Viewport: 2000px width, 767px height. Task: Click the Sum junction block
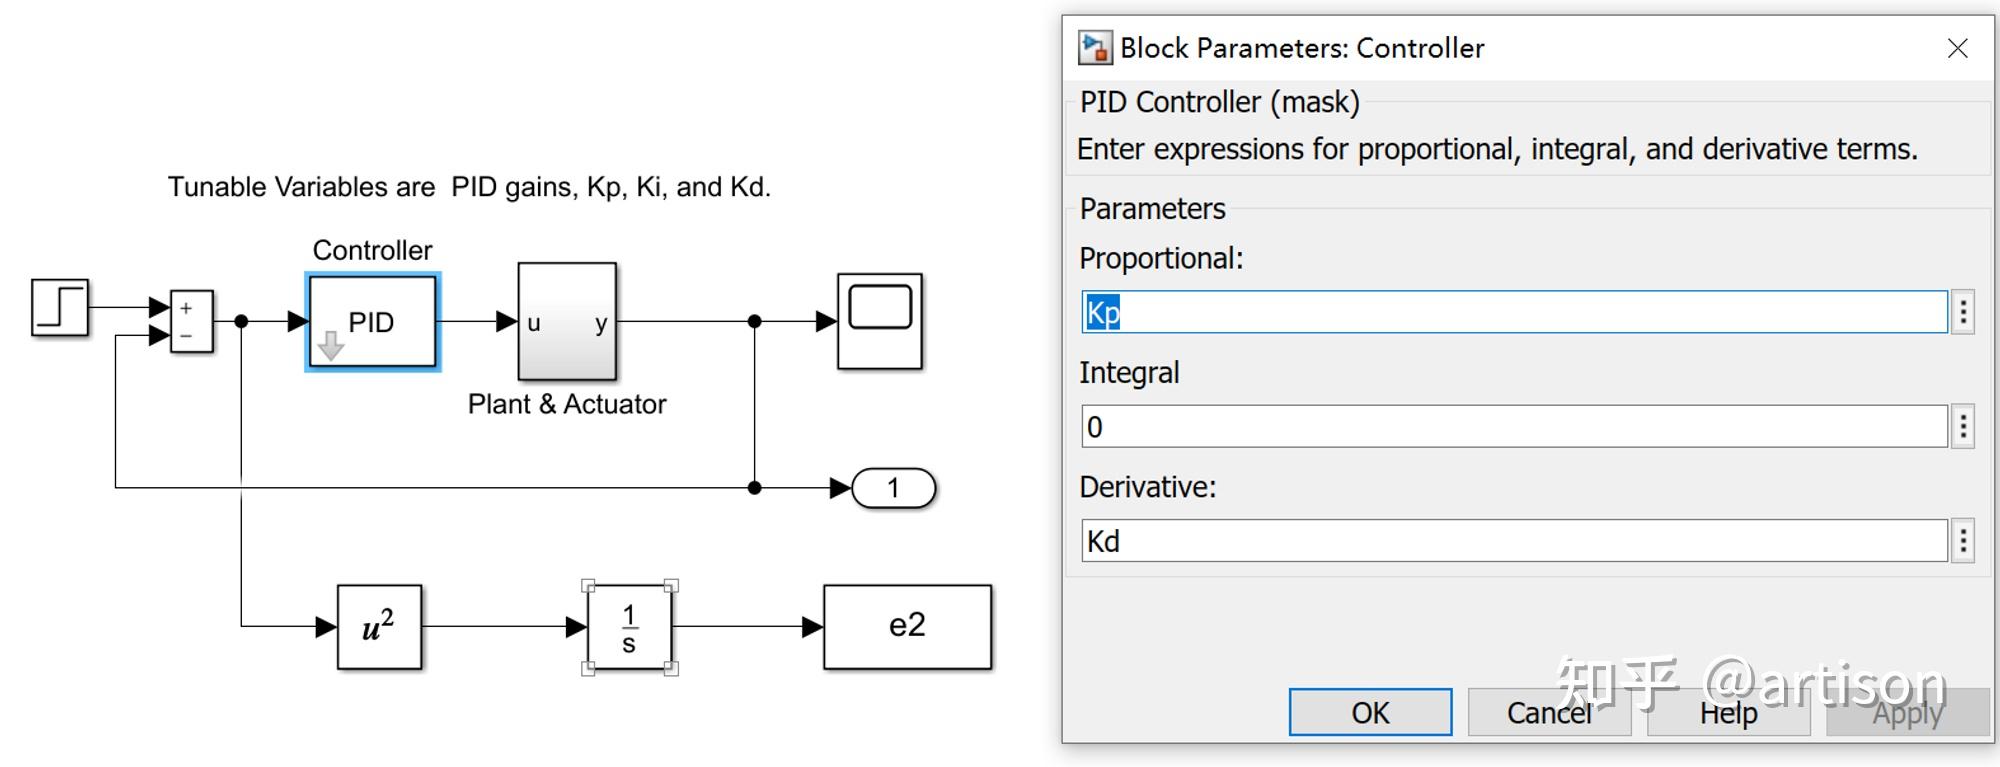point(191,321)
